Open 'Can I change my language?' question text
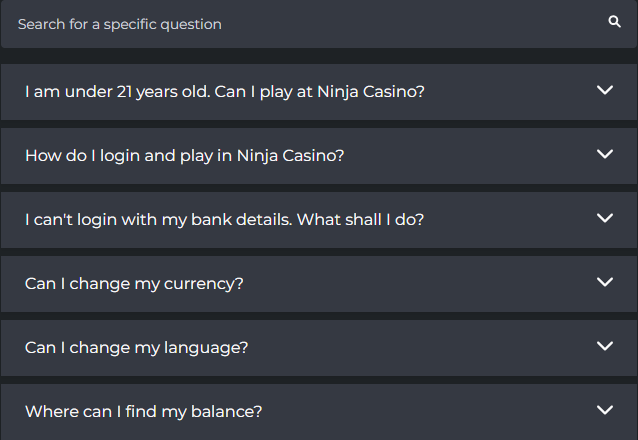The width and height of the screenshot is (638, 440). pyautogui.click(x=136, y=348)
